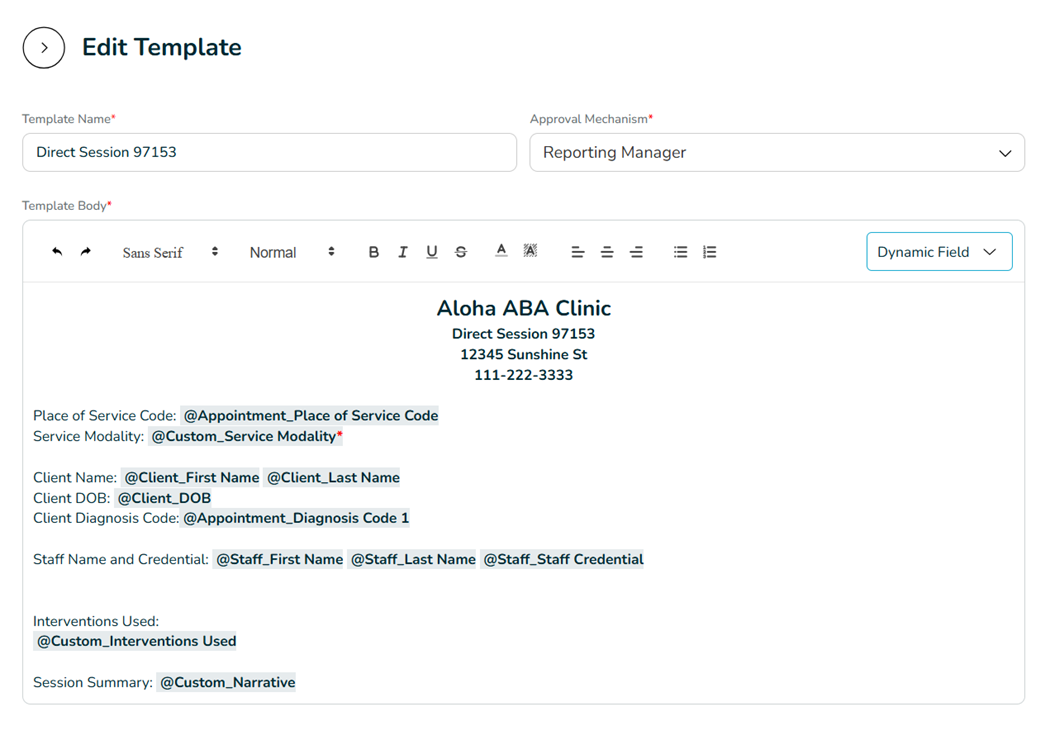Click the undo arrow in the editor toolbar
The image size is (1050, 740).
57,252
